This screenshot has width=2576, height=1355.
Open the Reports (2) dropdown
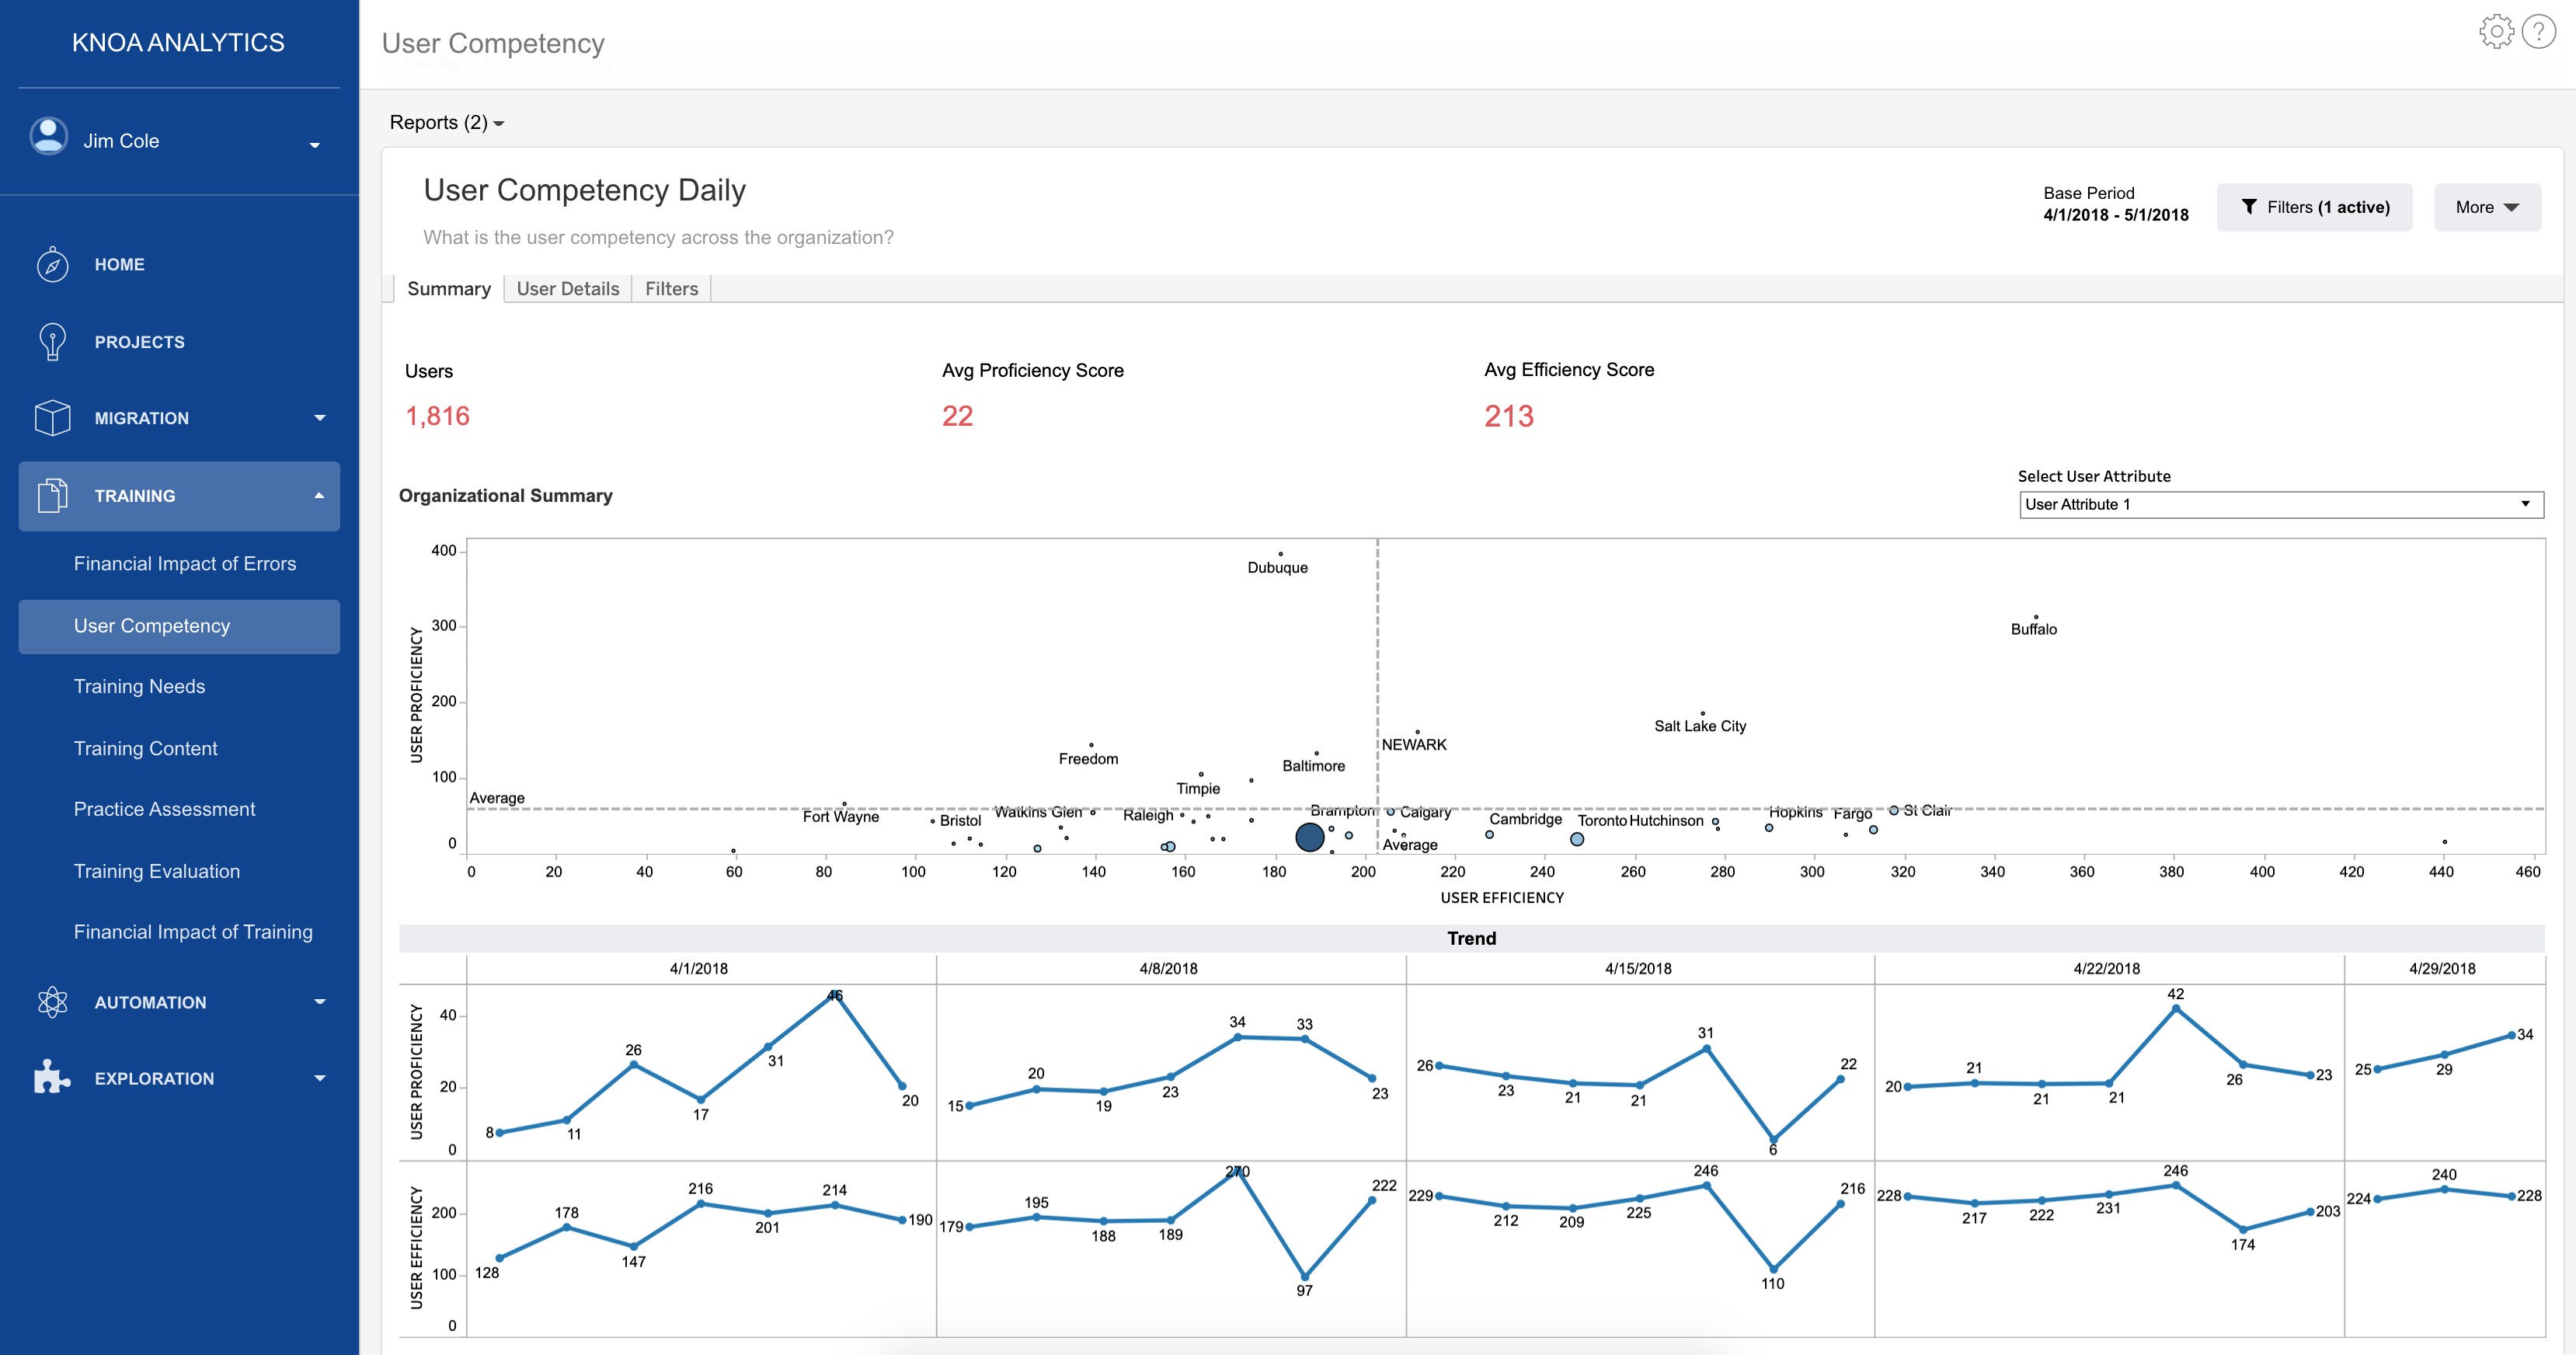click(446, 123)
